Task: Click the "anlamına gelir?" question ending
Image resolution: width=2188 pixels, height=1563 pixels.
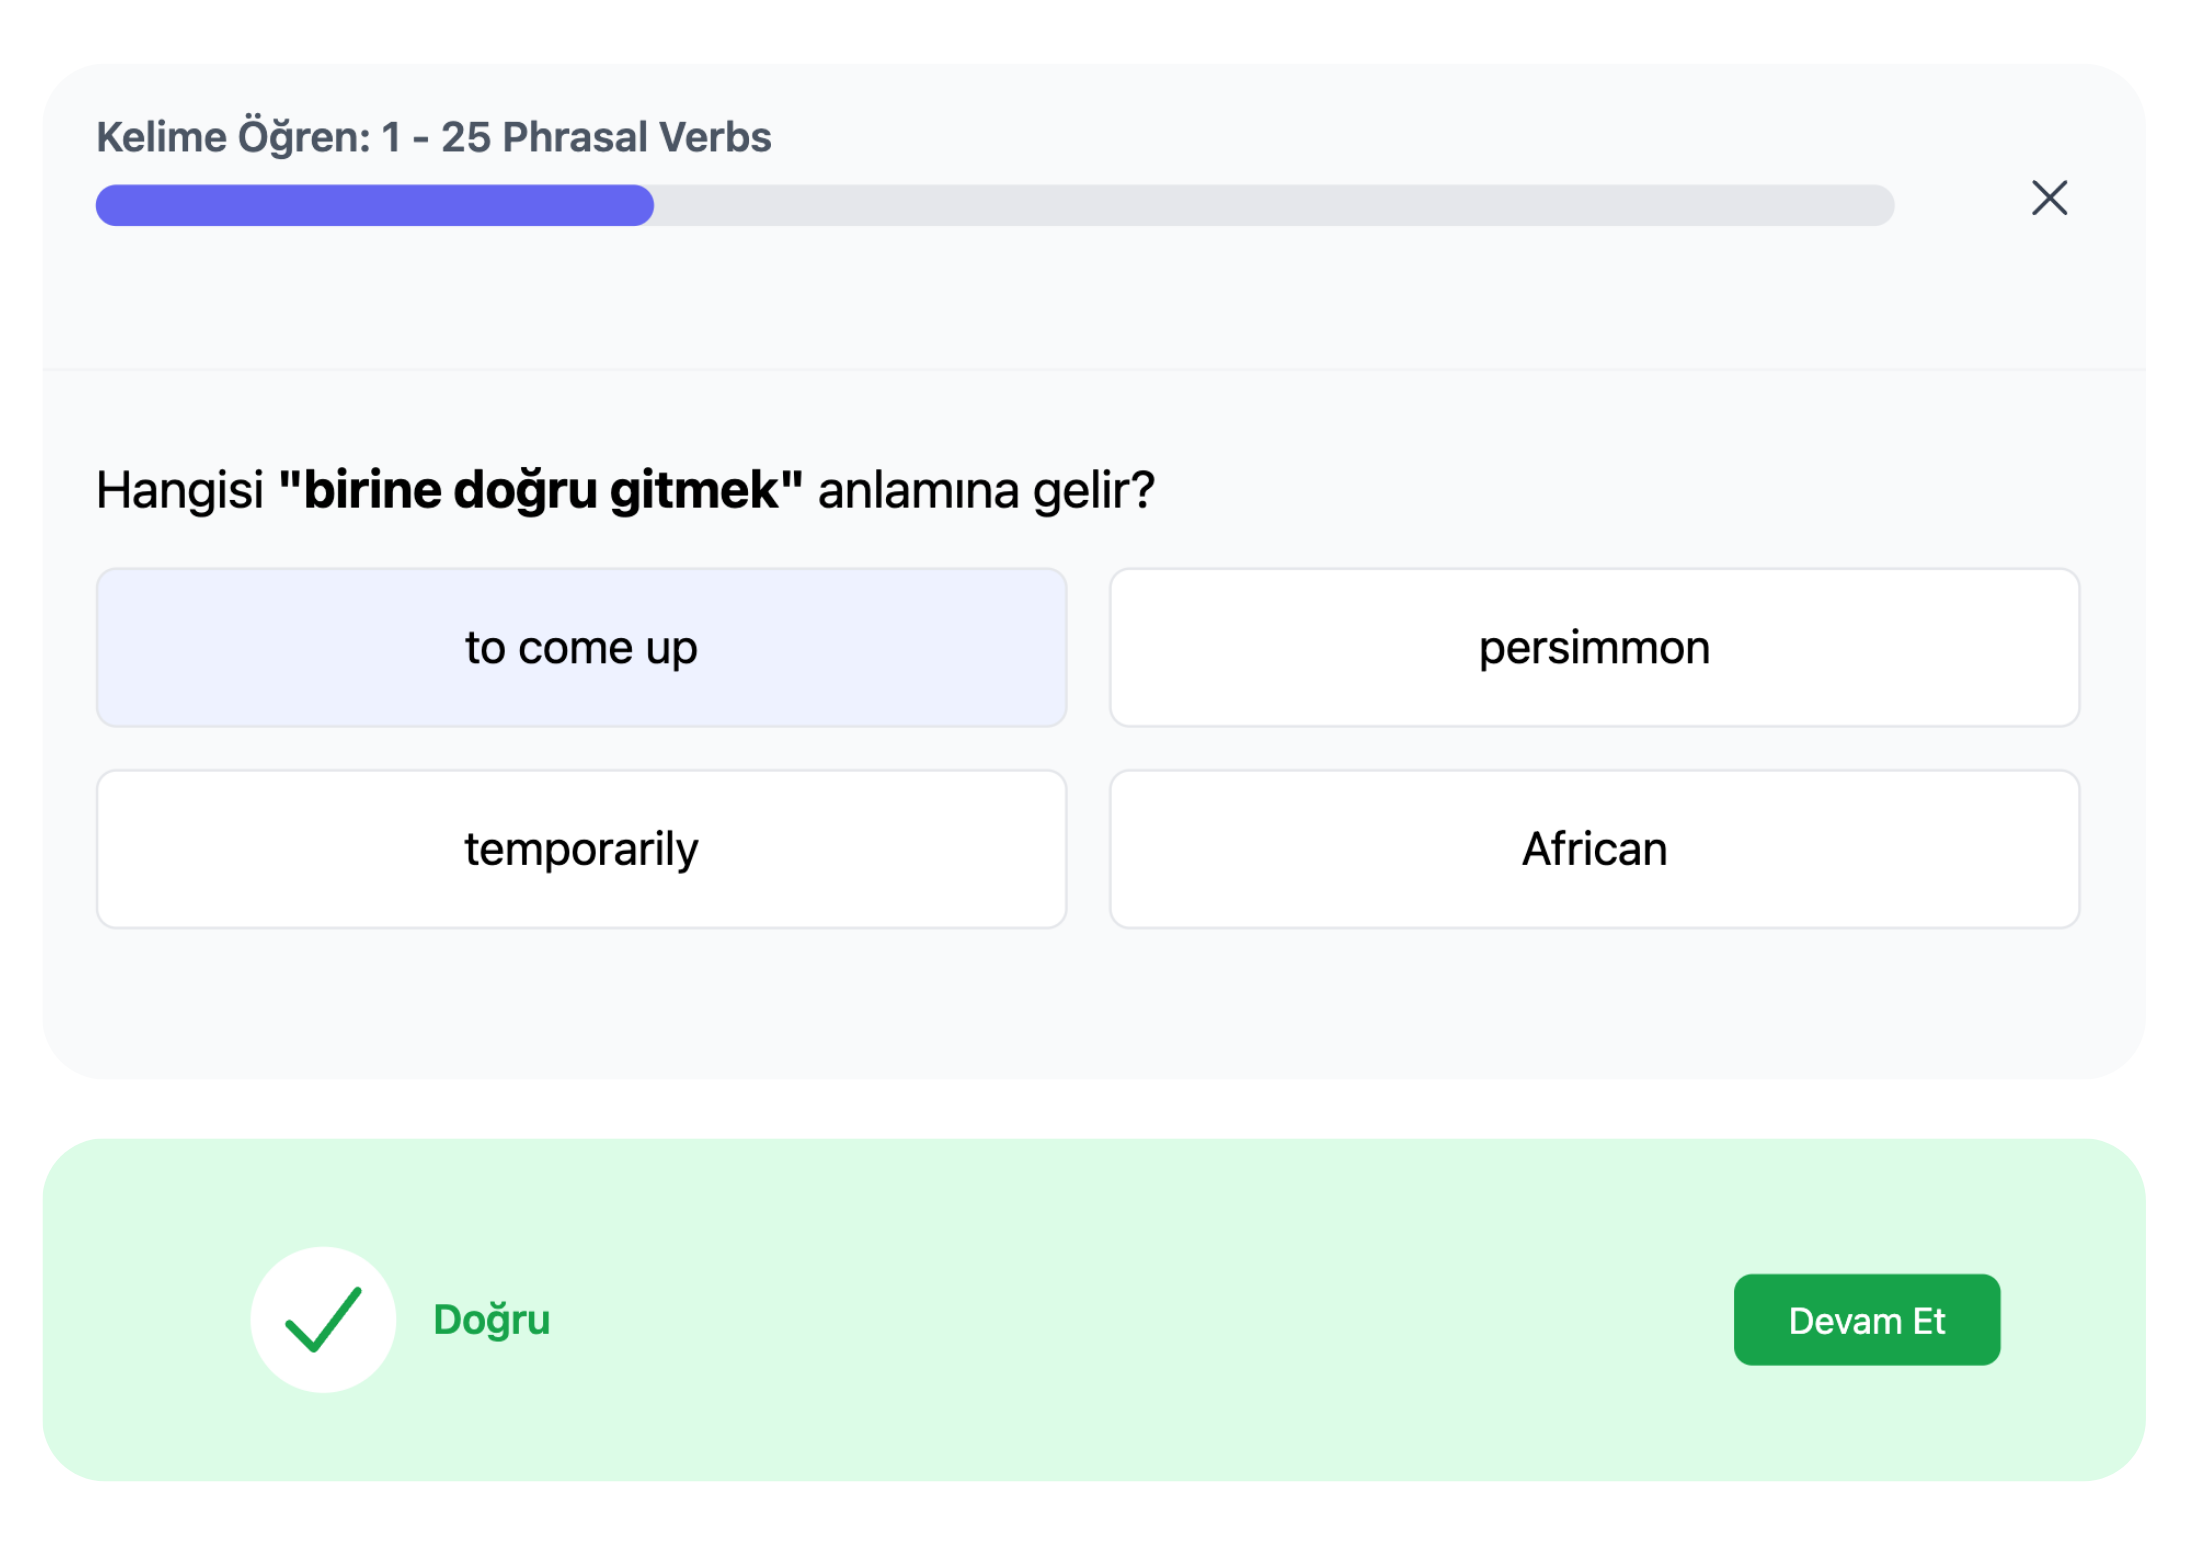Action: pyautogui.click(x=986, y=490)
